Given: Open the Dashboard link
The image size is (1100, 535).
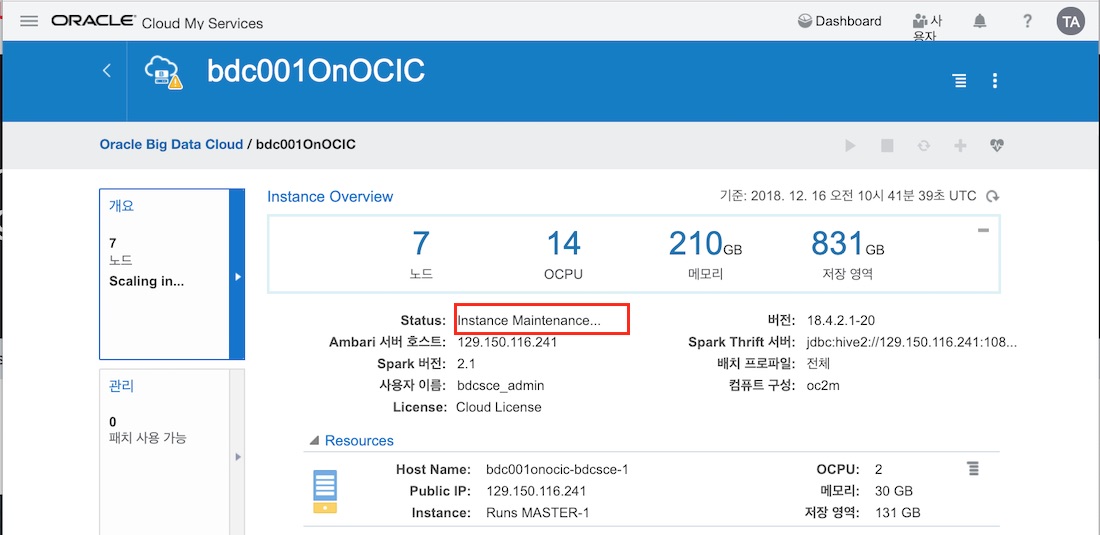Looking at the screenshot, I should pyautogui.click(x=840, y=21).
